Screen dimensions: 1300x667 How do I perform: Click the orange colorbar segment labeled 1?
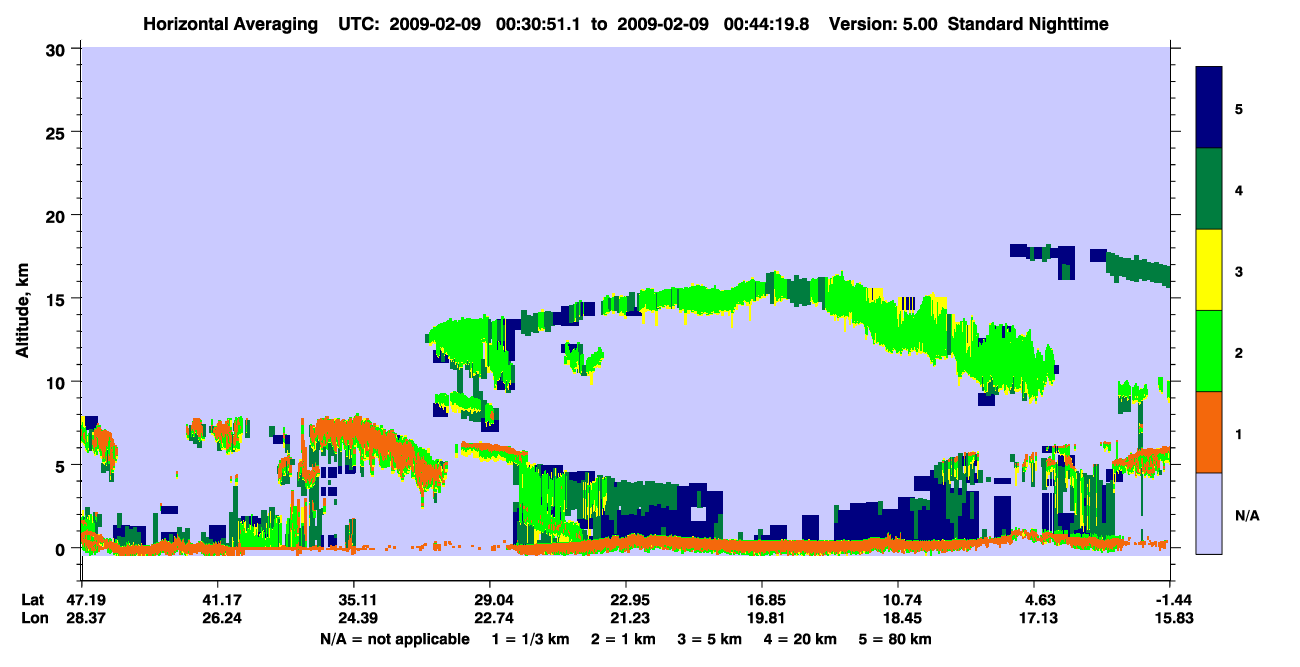(x=1209, y=432)
